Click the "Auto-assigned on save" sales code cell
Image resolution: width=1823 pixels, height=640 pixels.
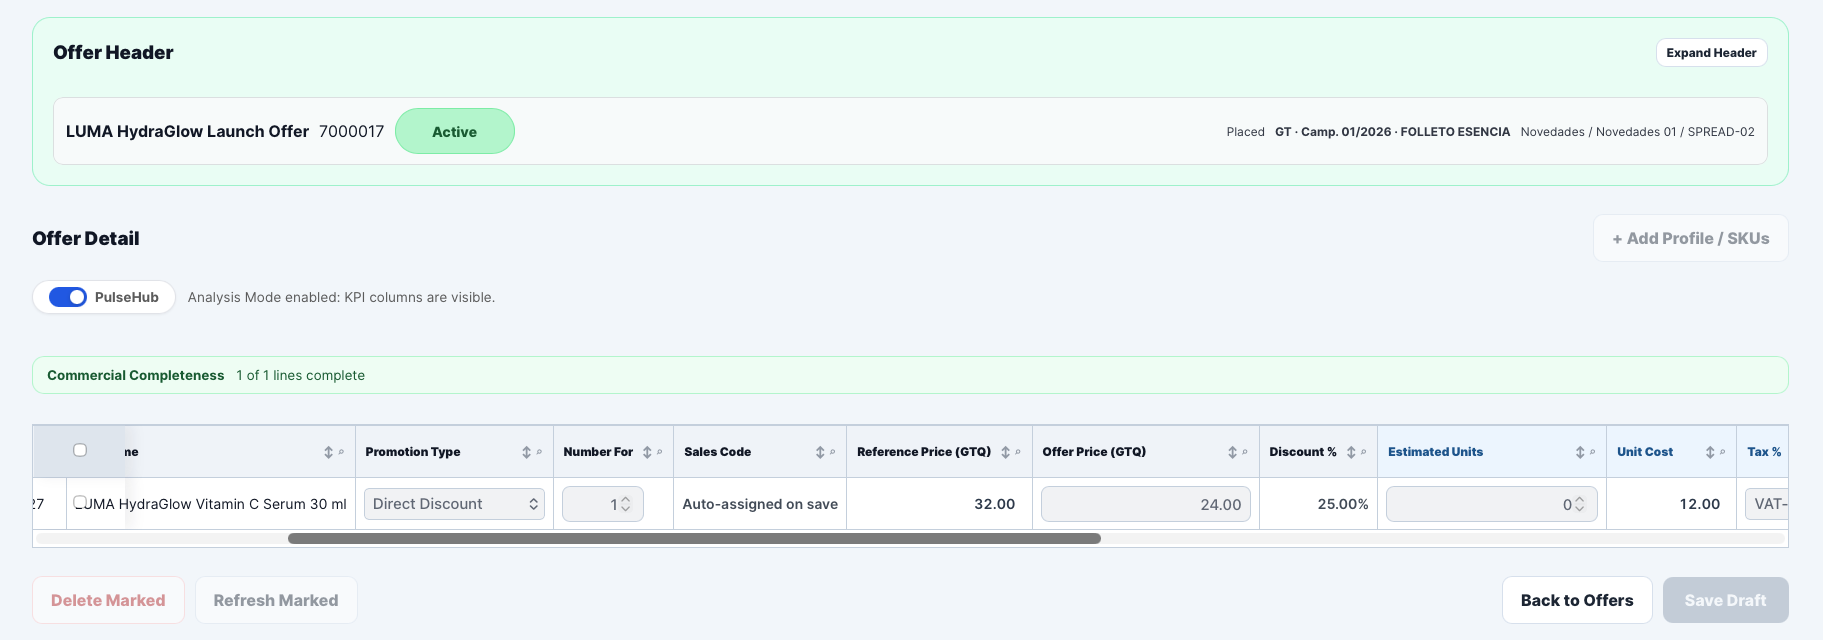(760, 504)
